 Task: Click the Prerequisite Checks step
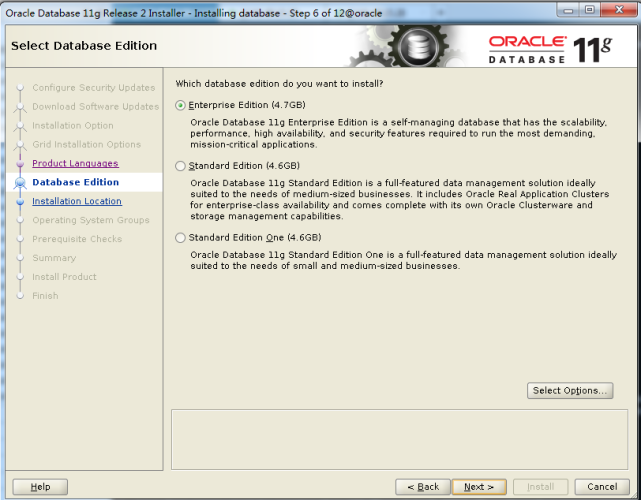[77, 239]
